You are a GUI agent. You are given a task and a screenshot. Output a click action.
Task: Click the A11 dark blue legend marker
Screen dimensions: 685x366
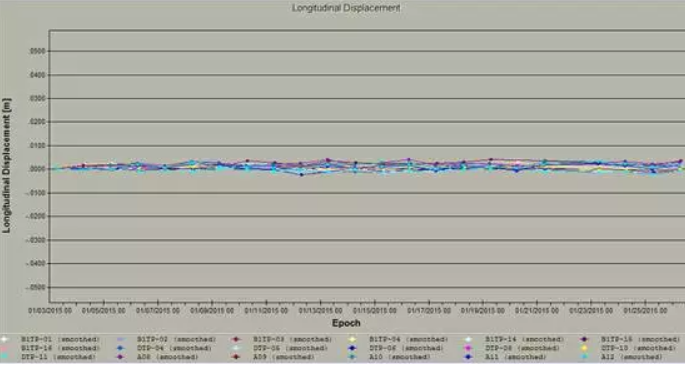tap(468, 357)
